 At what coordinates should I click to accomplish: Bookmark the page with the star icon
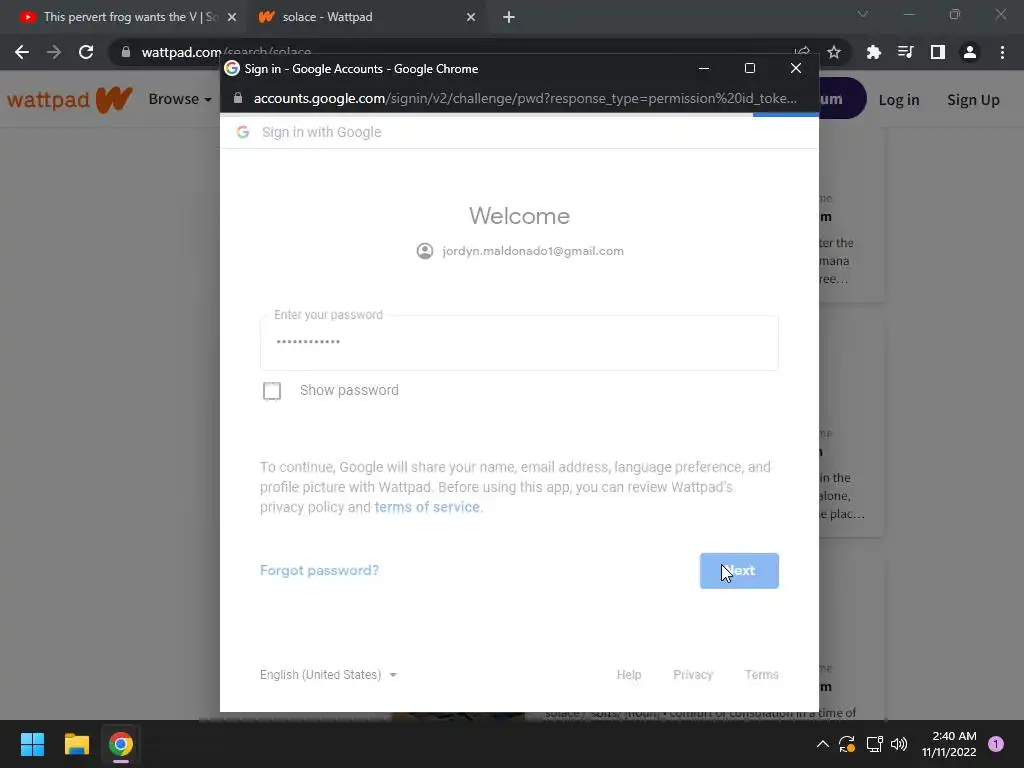[x=834, y=52]
